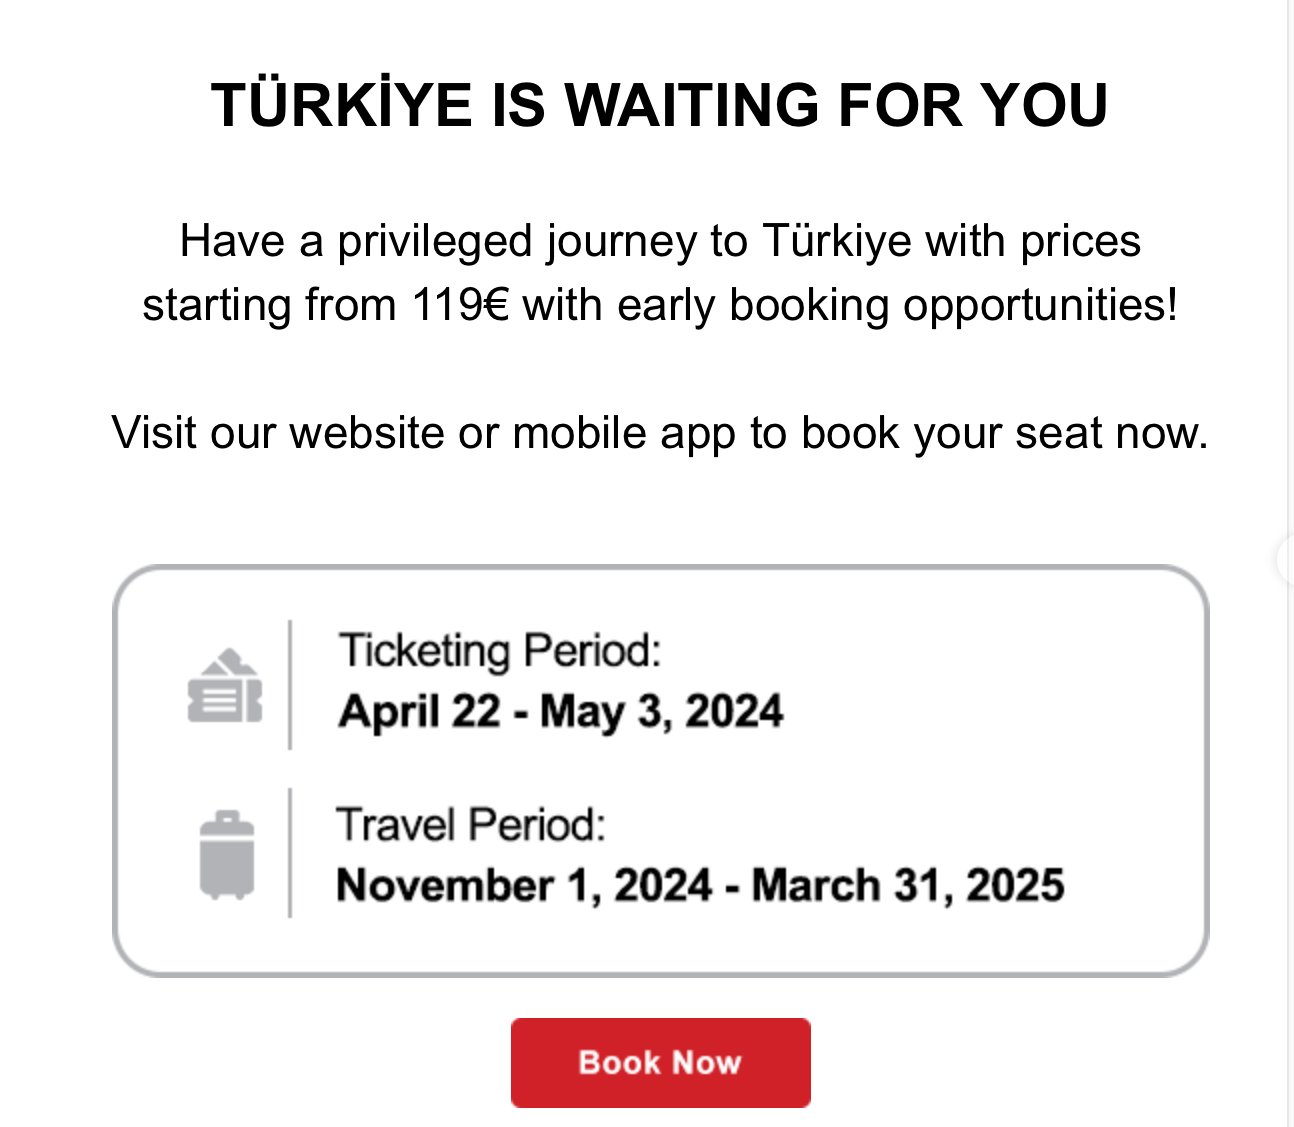Click the divider line next to suitcase icon
The width and height of the screenshot is (1294, 1127).
pyautogui.click(x=290, y=853)
